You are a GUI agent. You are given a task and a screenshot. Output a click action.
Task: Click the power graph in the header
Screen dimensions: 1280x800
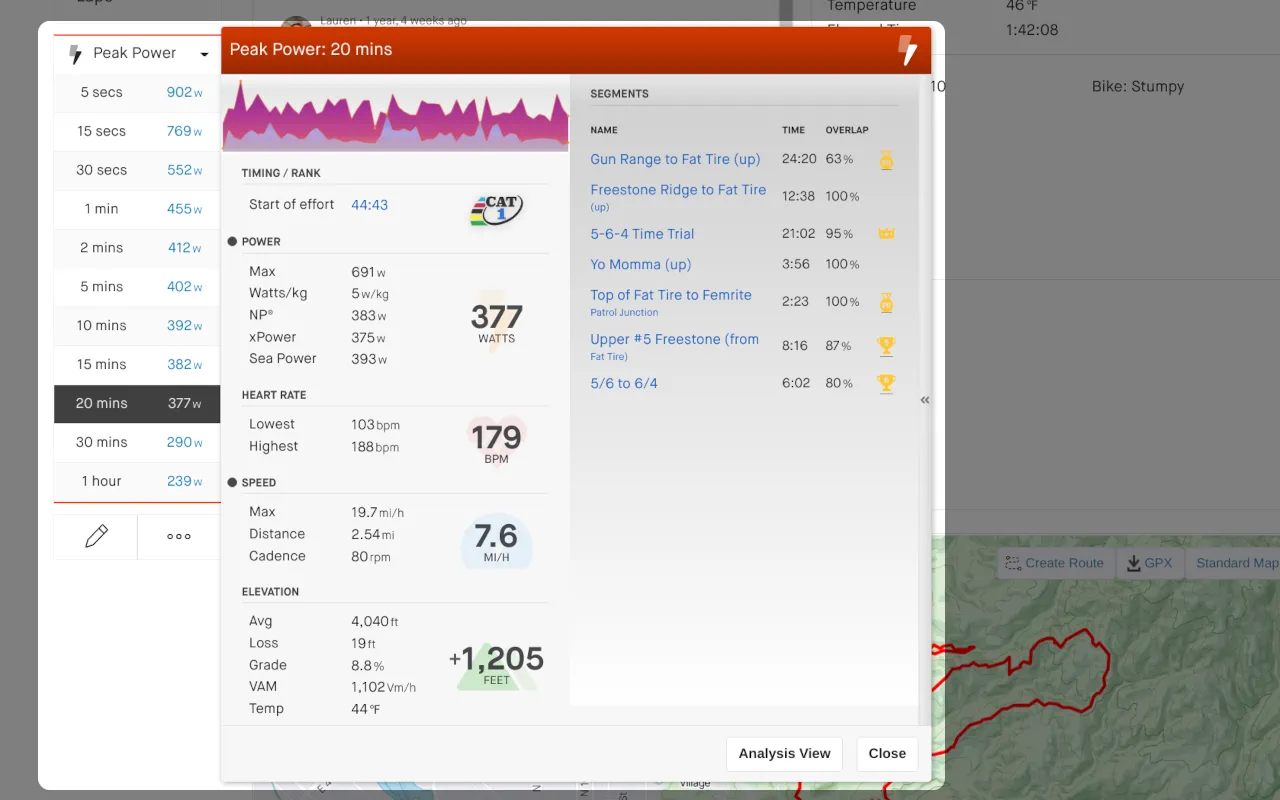[x=395, y=115]
